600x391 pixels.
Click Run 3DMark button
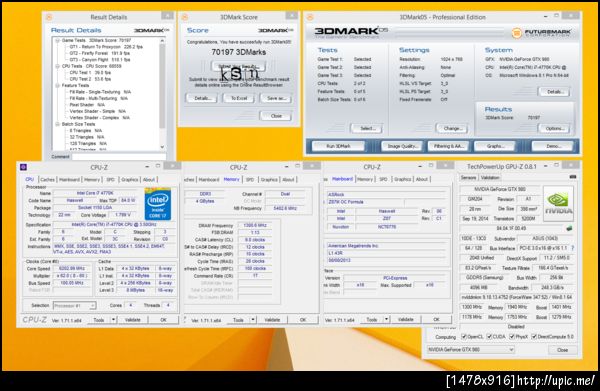[338, 146]
